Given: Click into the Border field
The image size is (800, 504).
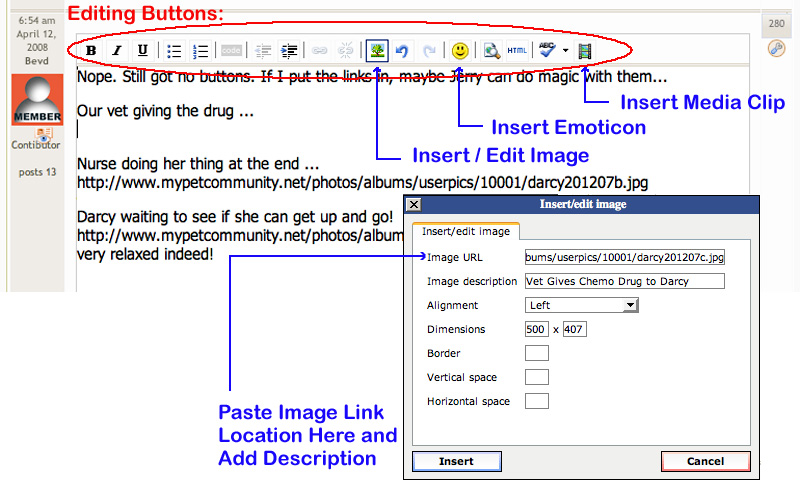Looking at the screenshot, I should pos(537,353).
